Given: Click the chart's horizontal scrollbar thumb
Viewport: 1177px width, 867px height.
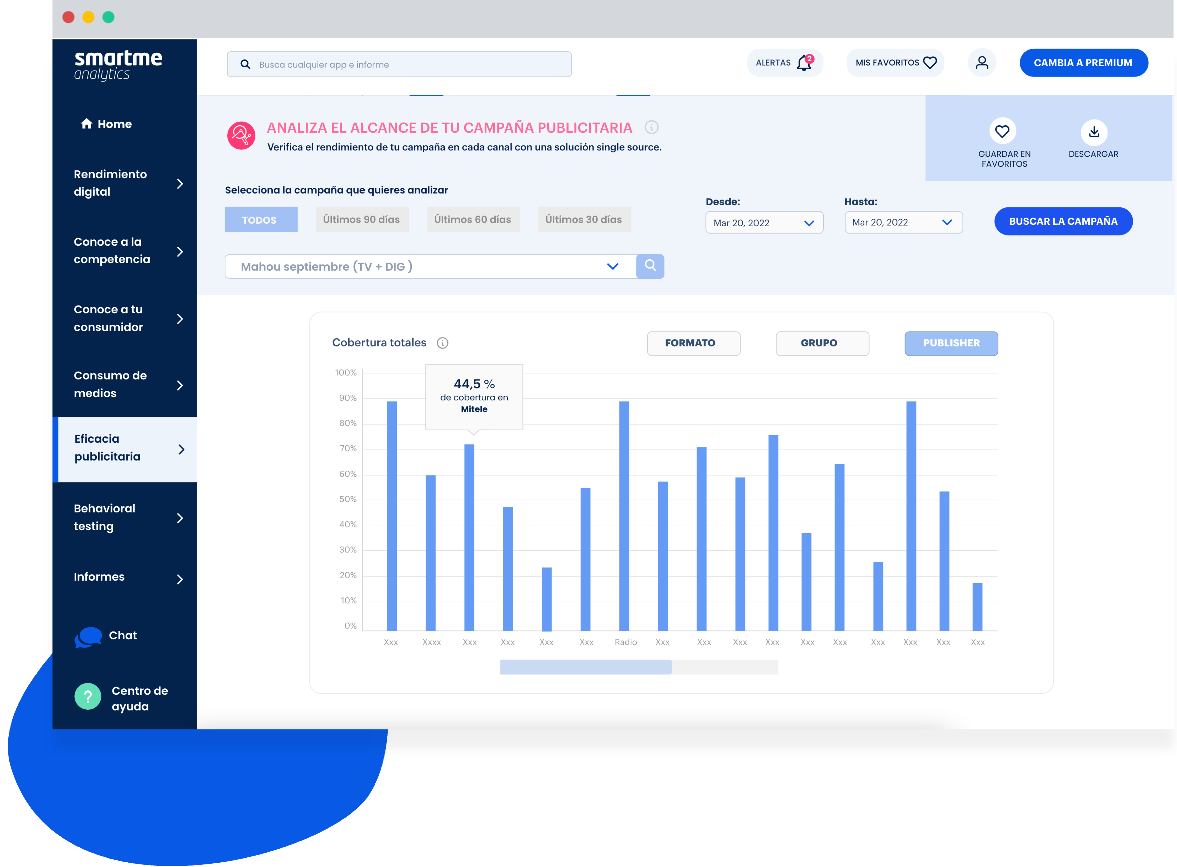Looking at the screenshot, I should coord(586,667).
